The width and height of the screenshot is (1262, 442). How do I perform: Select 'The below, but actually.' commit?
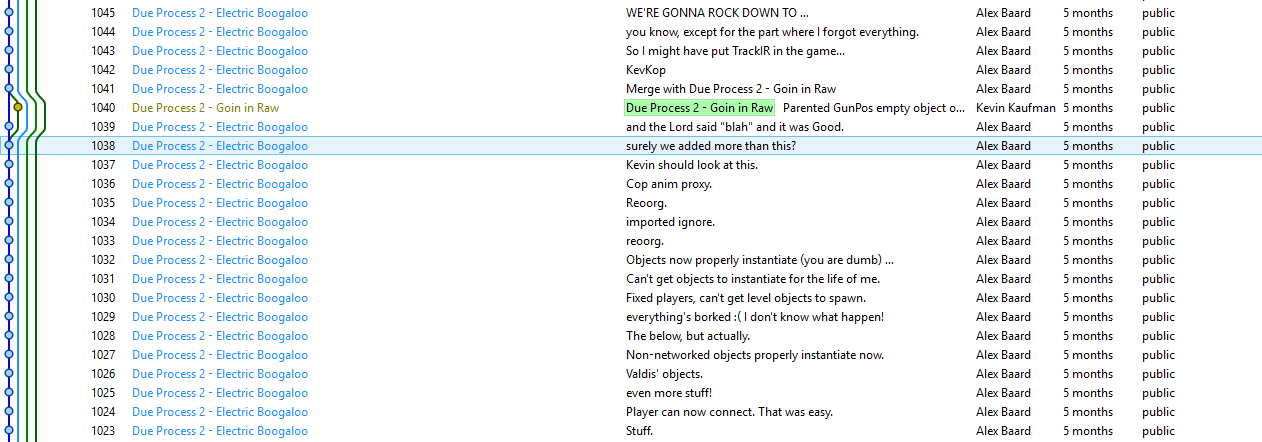[x=688, y=336]
